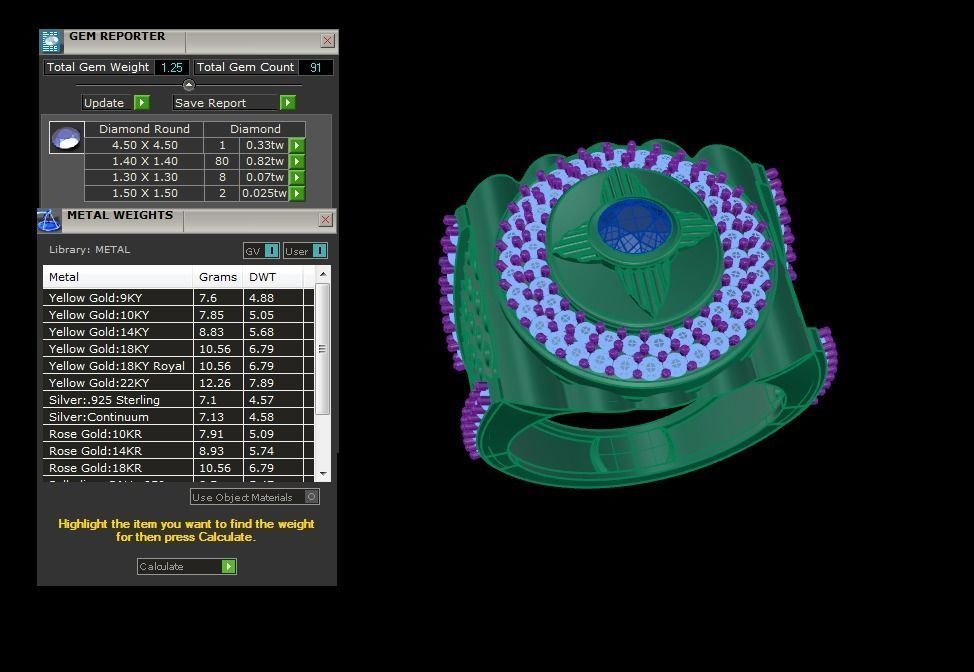
Task: Click the Grams column header
Action: 218,277
